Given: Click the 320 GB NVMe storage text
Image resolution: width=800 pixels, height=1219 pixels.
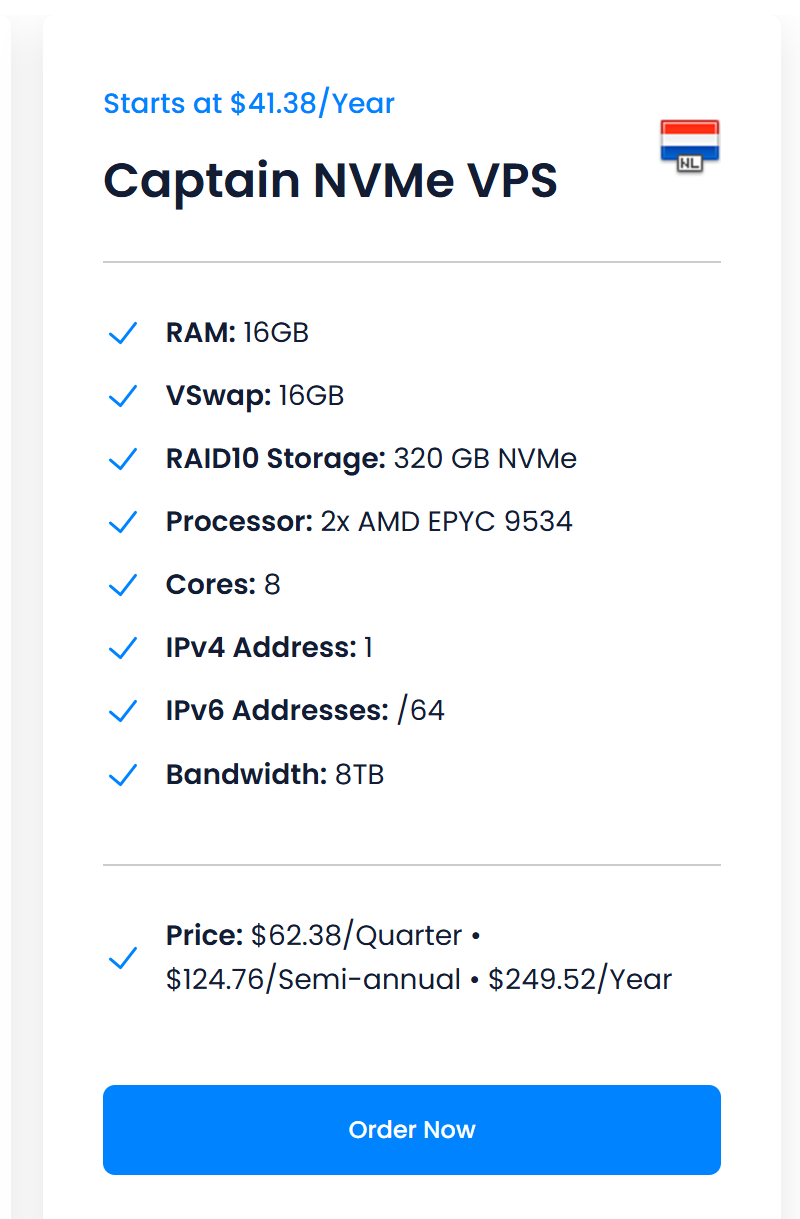Looking at the screenshot, I should (x=485, y=459).
